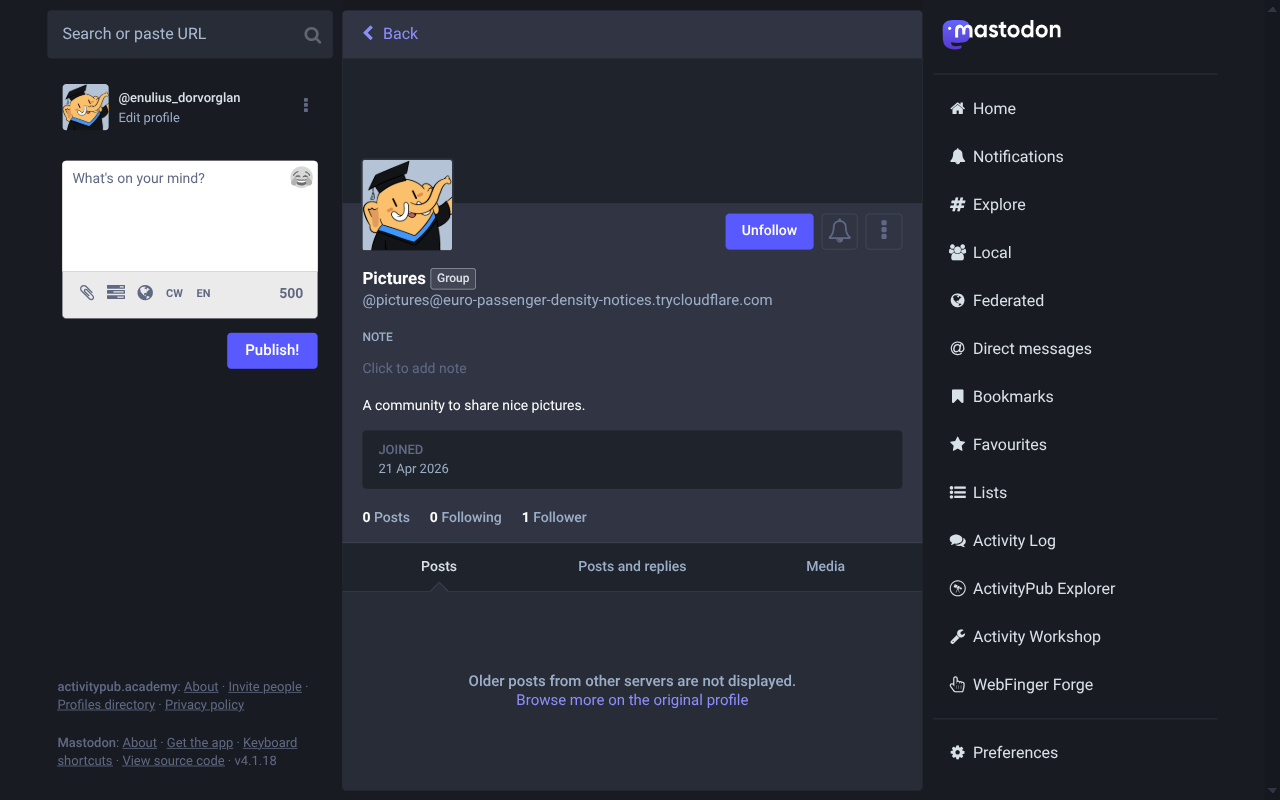Attach a file using the paperclip icon
Image resolution: width=1280 pixels, height=800 pixels.
pos(86,292)
